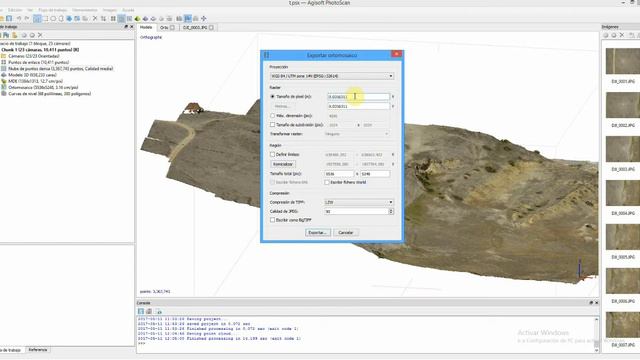The width and height of the screenshot is (640, 360).
Task: Click the Remove items X in workspace panel
Action: [x=40, y=35]
